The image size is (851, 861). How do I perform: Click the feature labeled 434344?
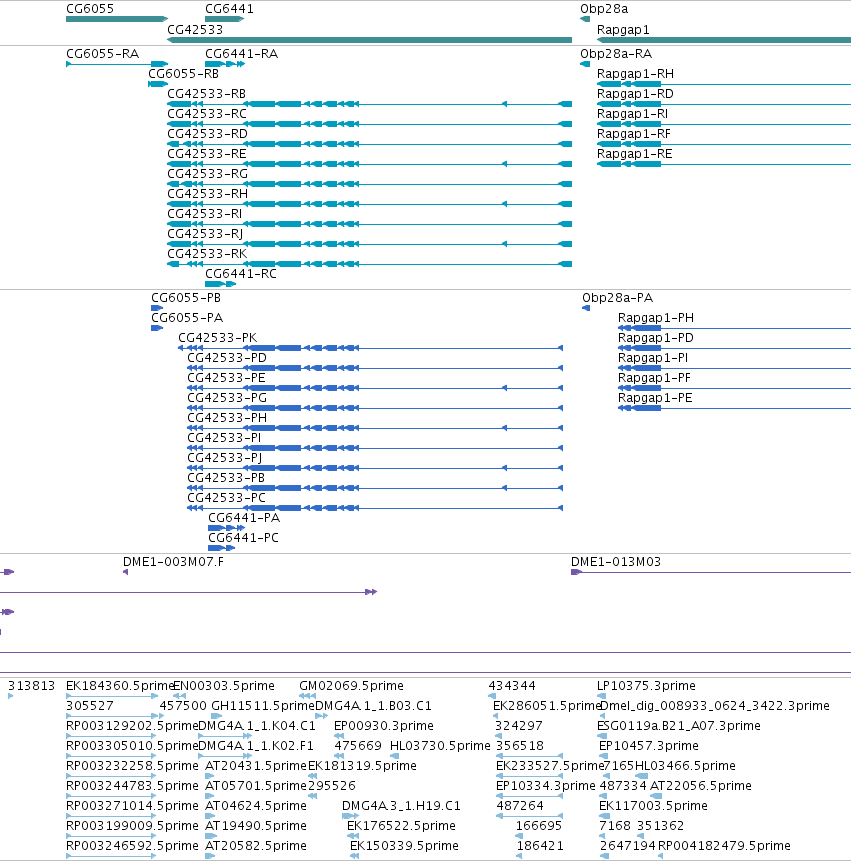(x=512, y=686)
